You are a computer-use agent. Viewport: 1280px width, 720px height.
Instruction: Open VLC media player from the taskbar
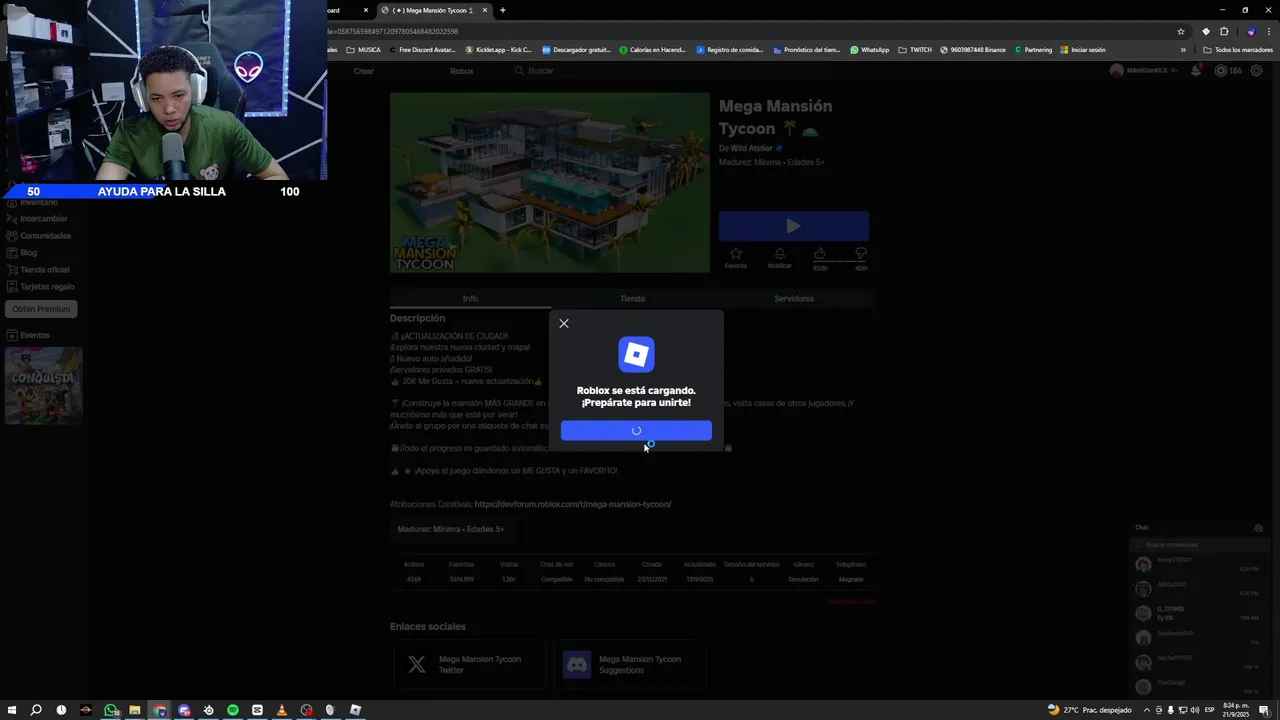(x=281, y=710)
